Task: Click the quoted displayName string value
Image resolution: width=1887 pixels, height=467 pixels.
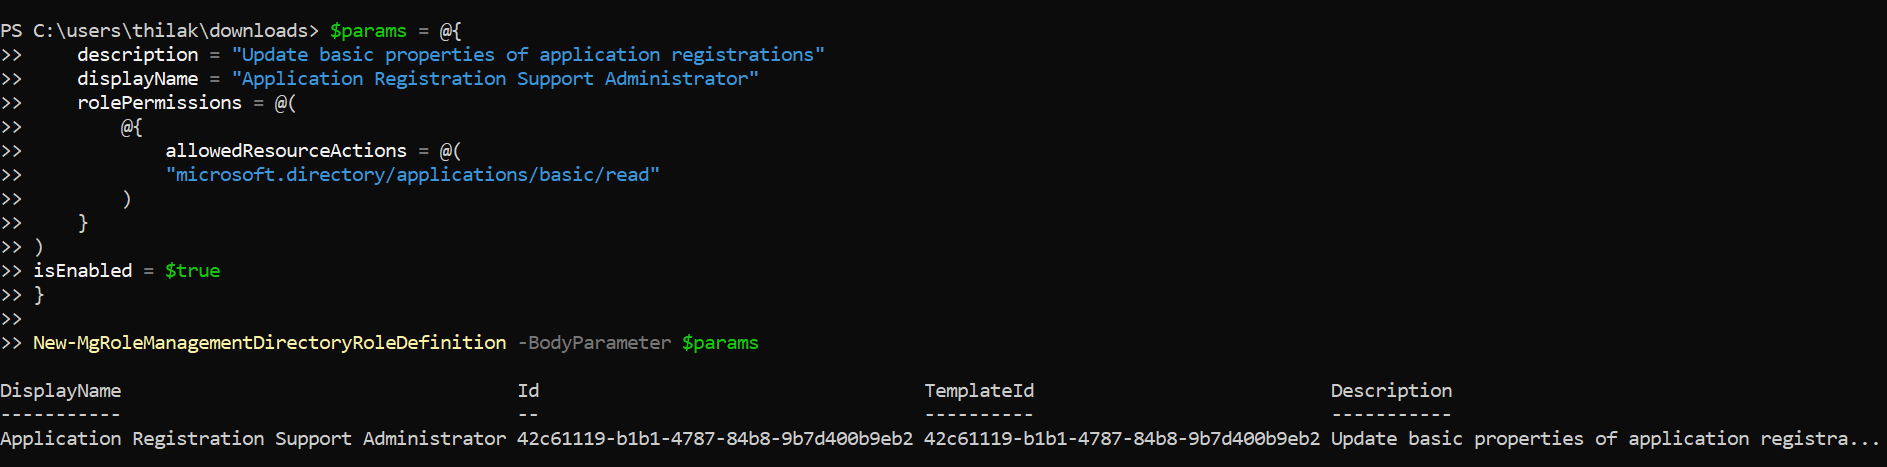Action: tap(495, 79)
